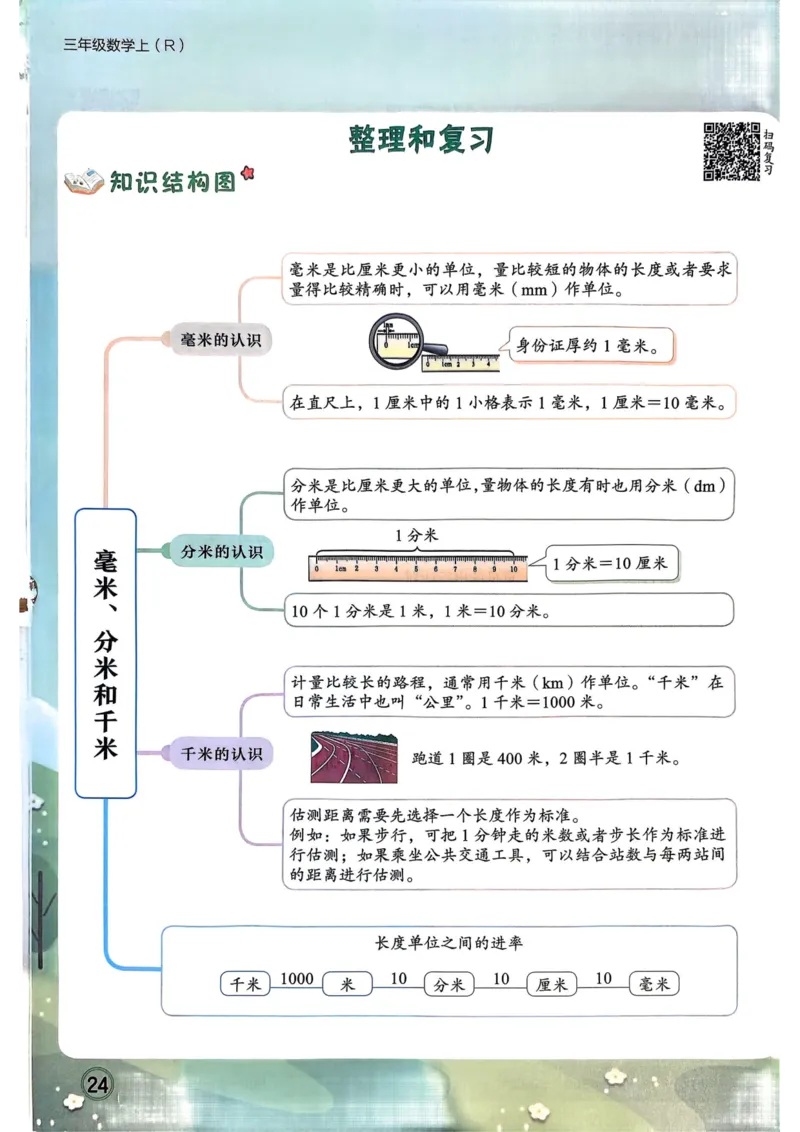Toggle the 千米 unit box

pos(243,983)
